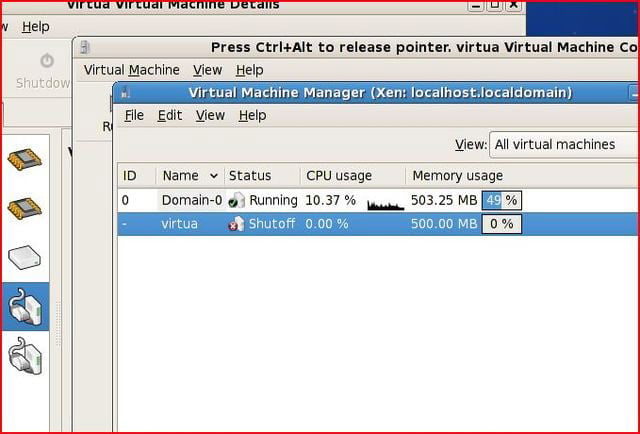640x434 pixels.
Task: Click Virtual Machine Console title bar icon
Action: 85,47
